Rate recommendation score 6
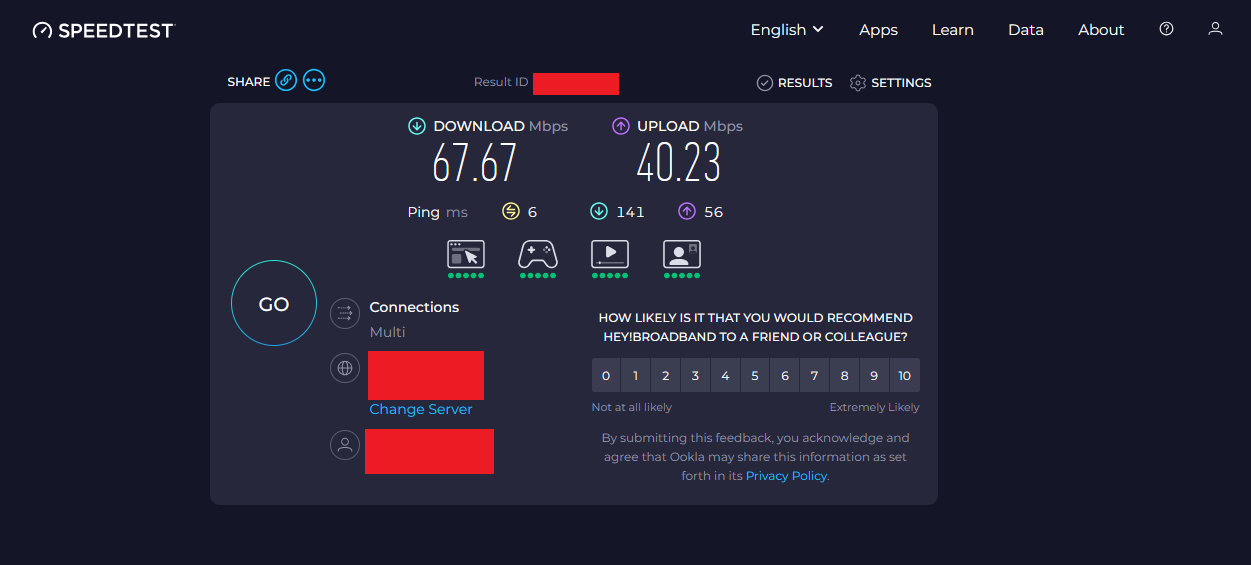1251x565 pixels. [785, 376]
